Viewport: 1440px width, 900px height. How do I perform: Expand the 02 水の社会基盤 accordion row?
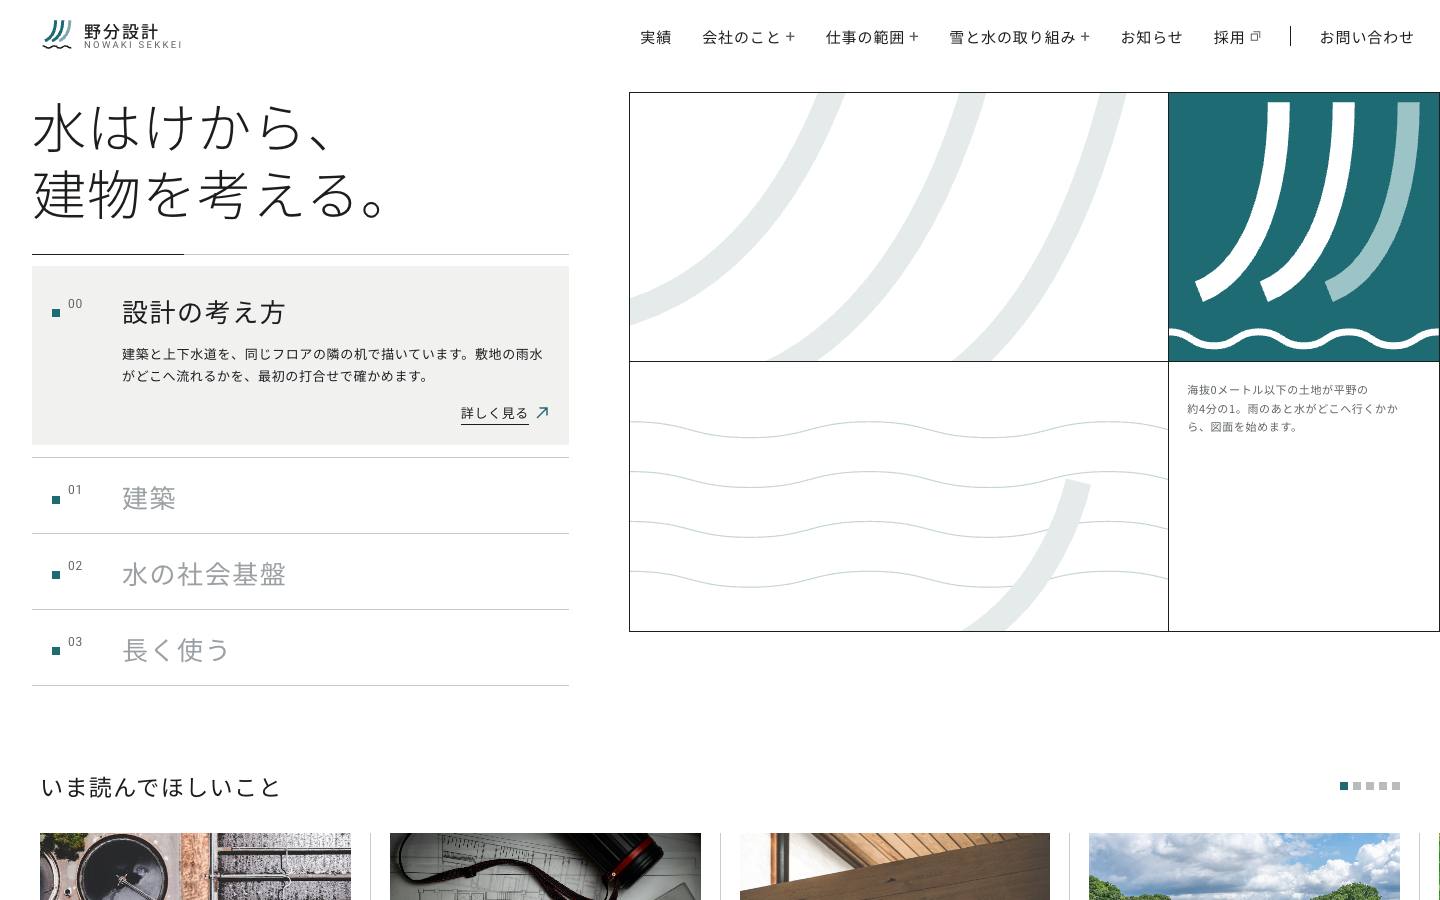[x=300, y=572]
